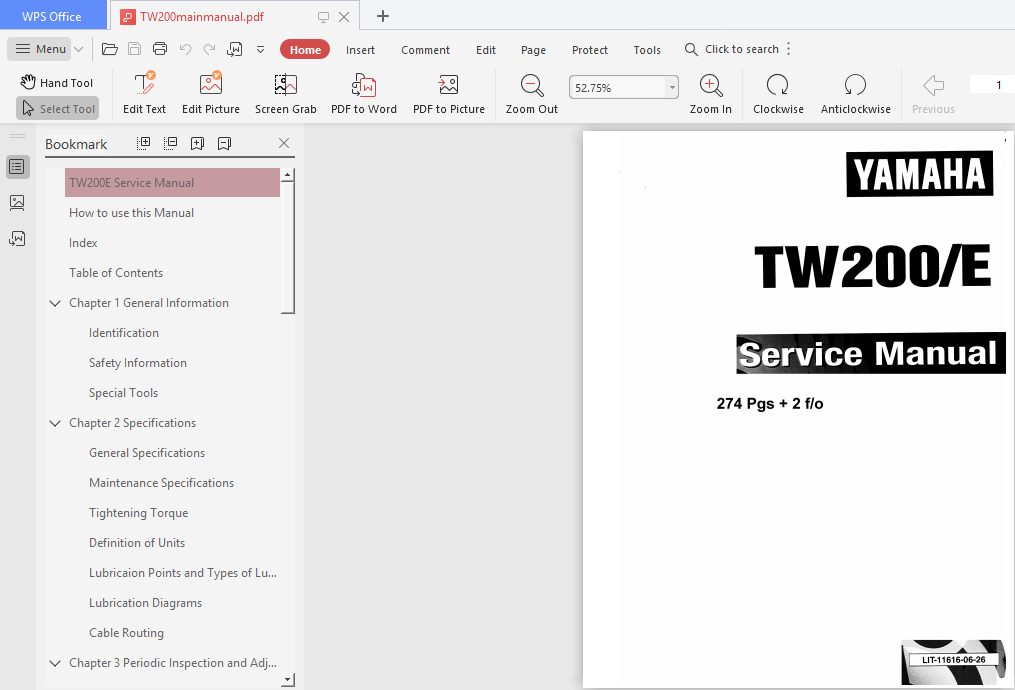Switch to the Edit tab
The width and height of the screenshot is (1015, 690).
[485, 50]
